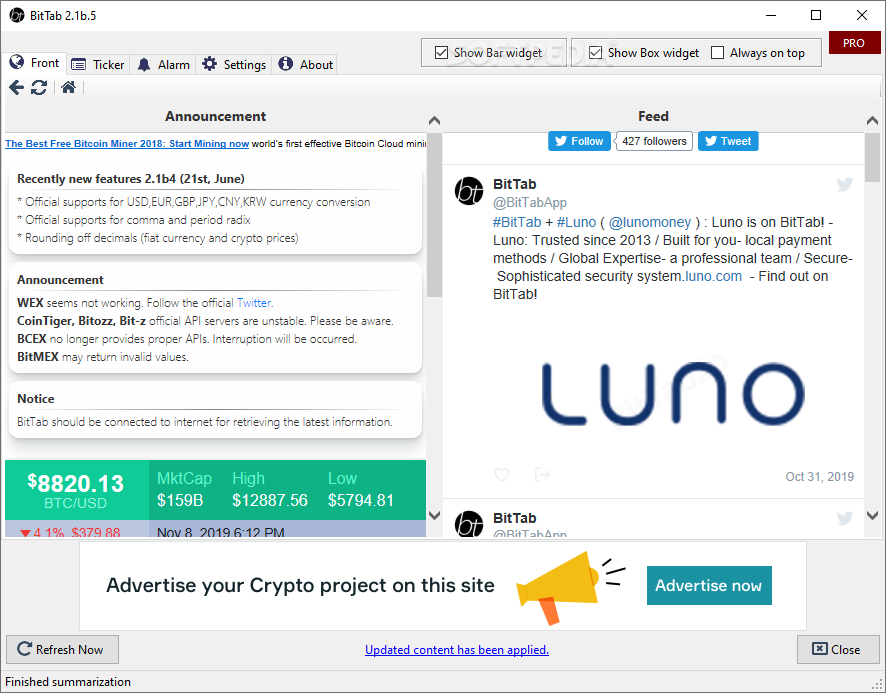Screen dimensions: 886x693
Task: Open the #Luno hashtag link
Action: pyautogui.click(x=576, y=222)
